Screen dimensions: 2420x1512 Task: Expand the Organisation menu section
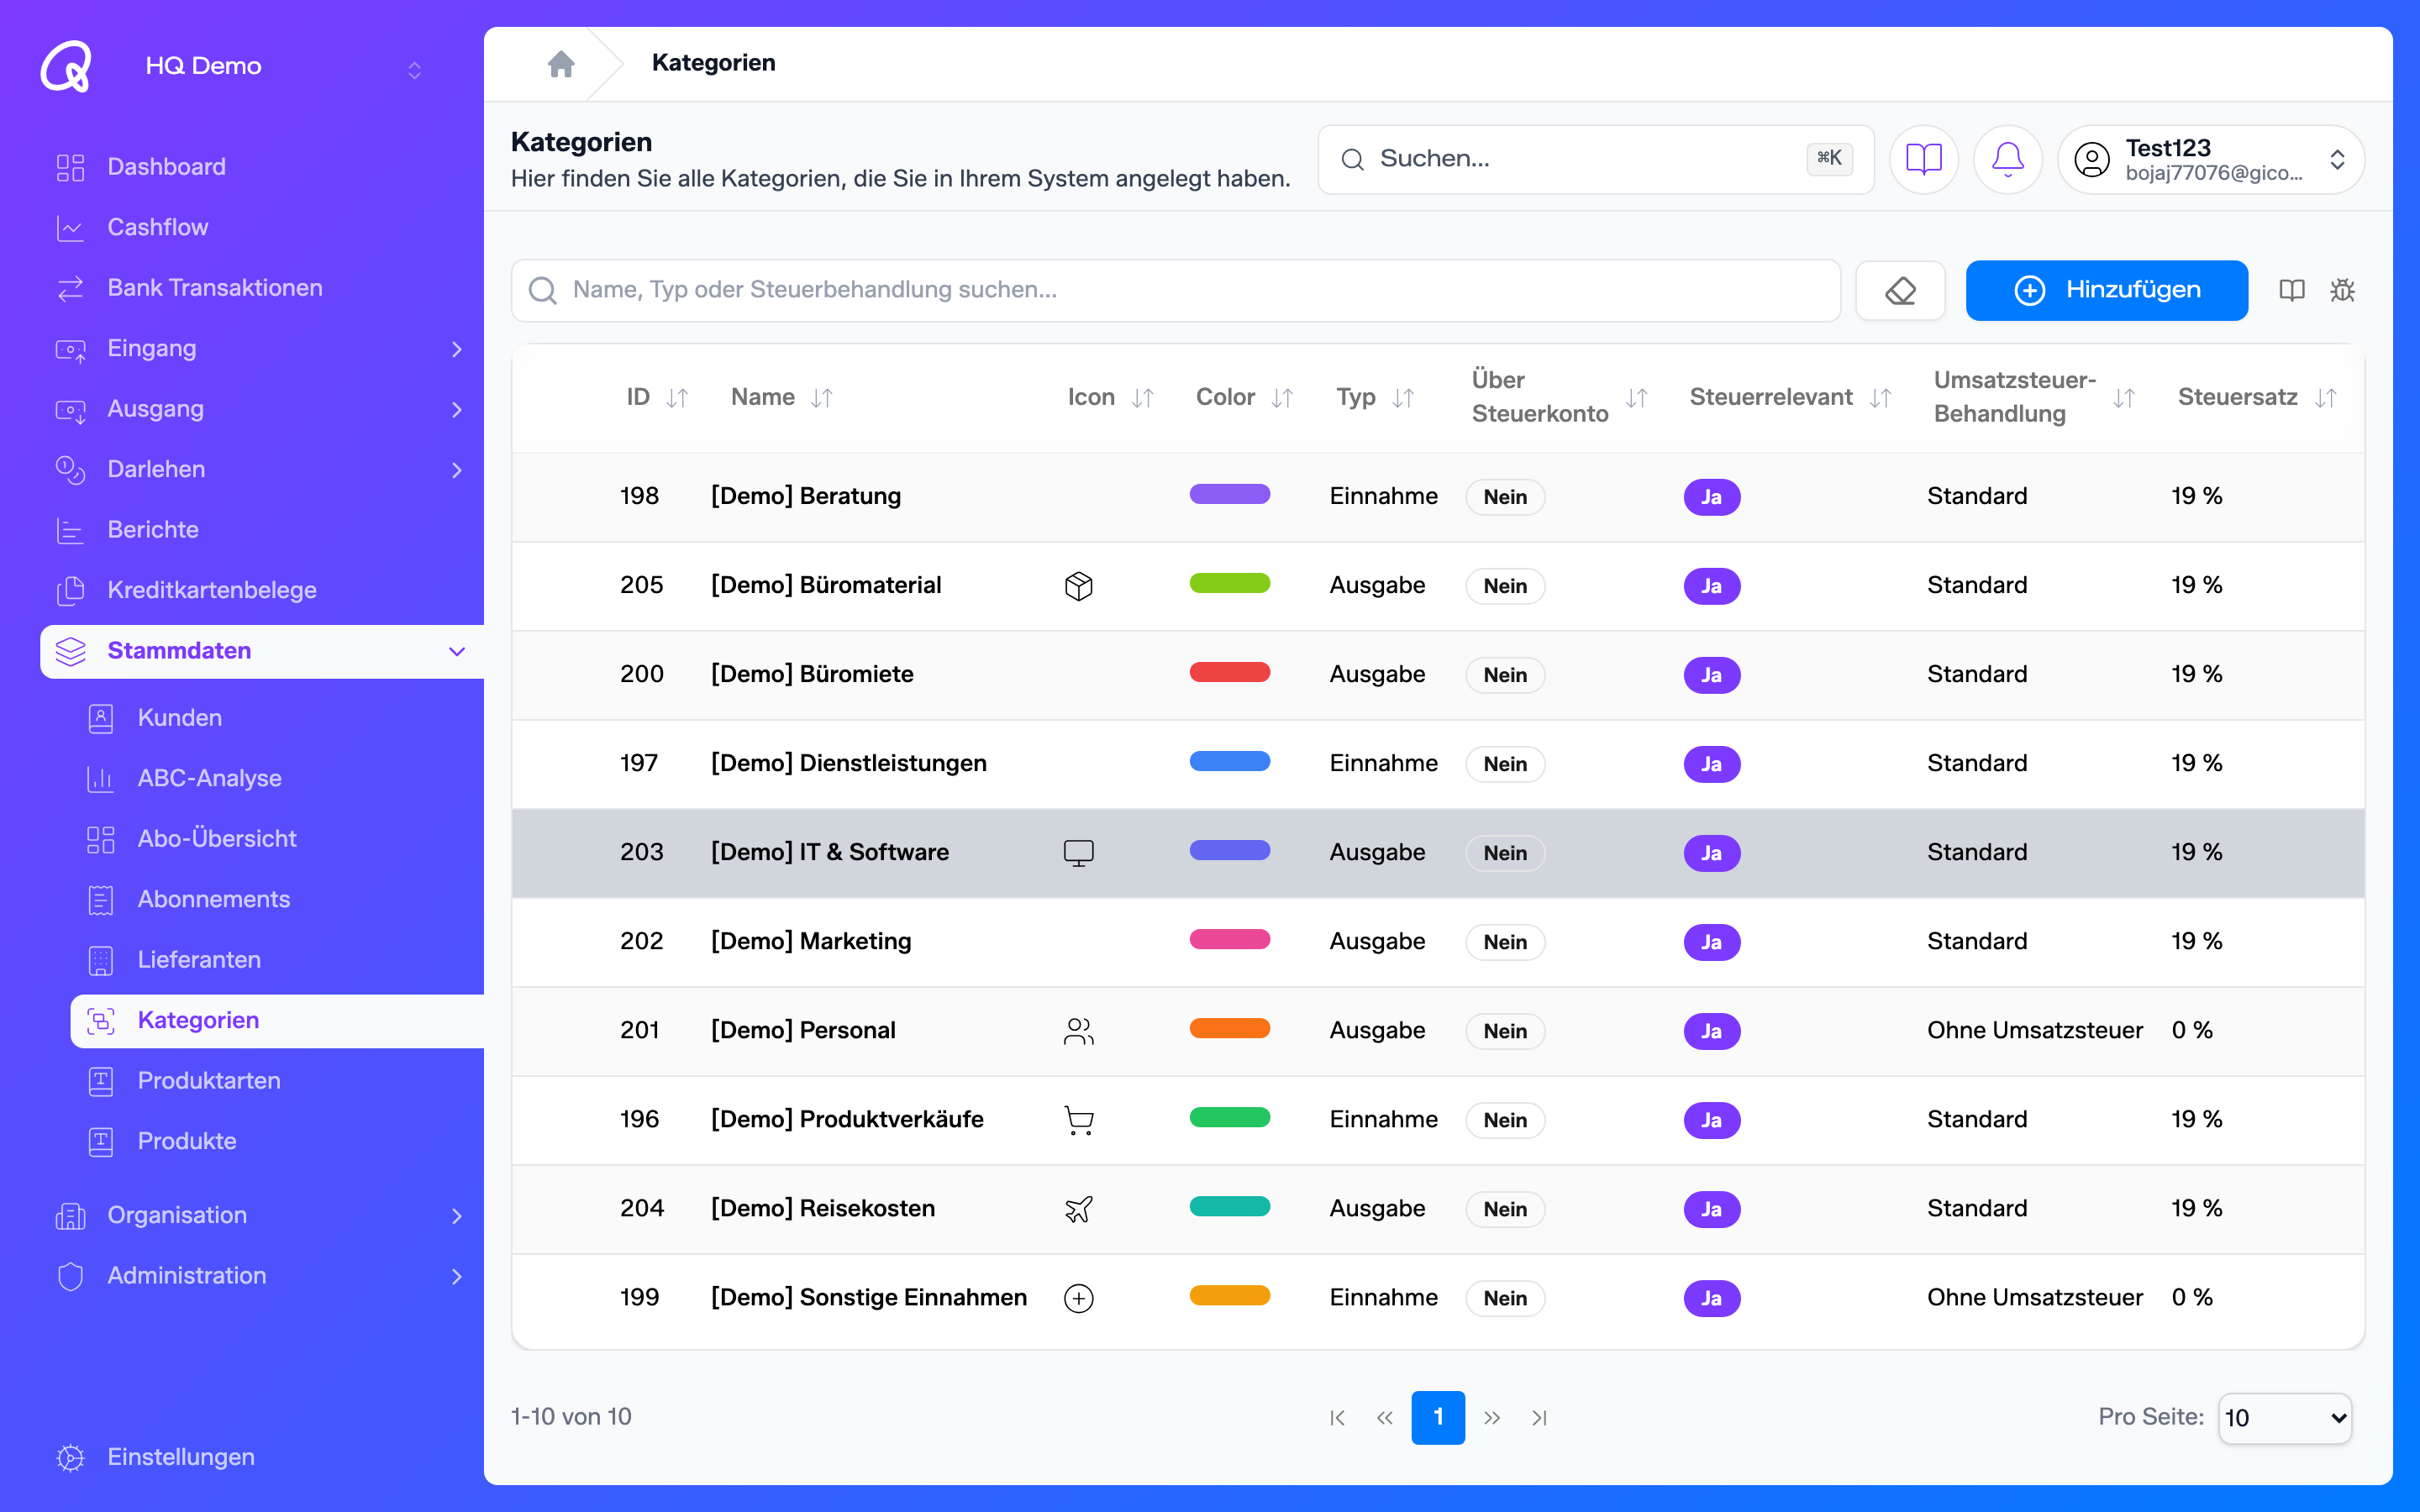pyautogui.click(x=262, y=1215)
